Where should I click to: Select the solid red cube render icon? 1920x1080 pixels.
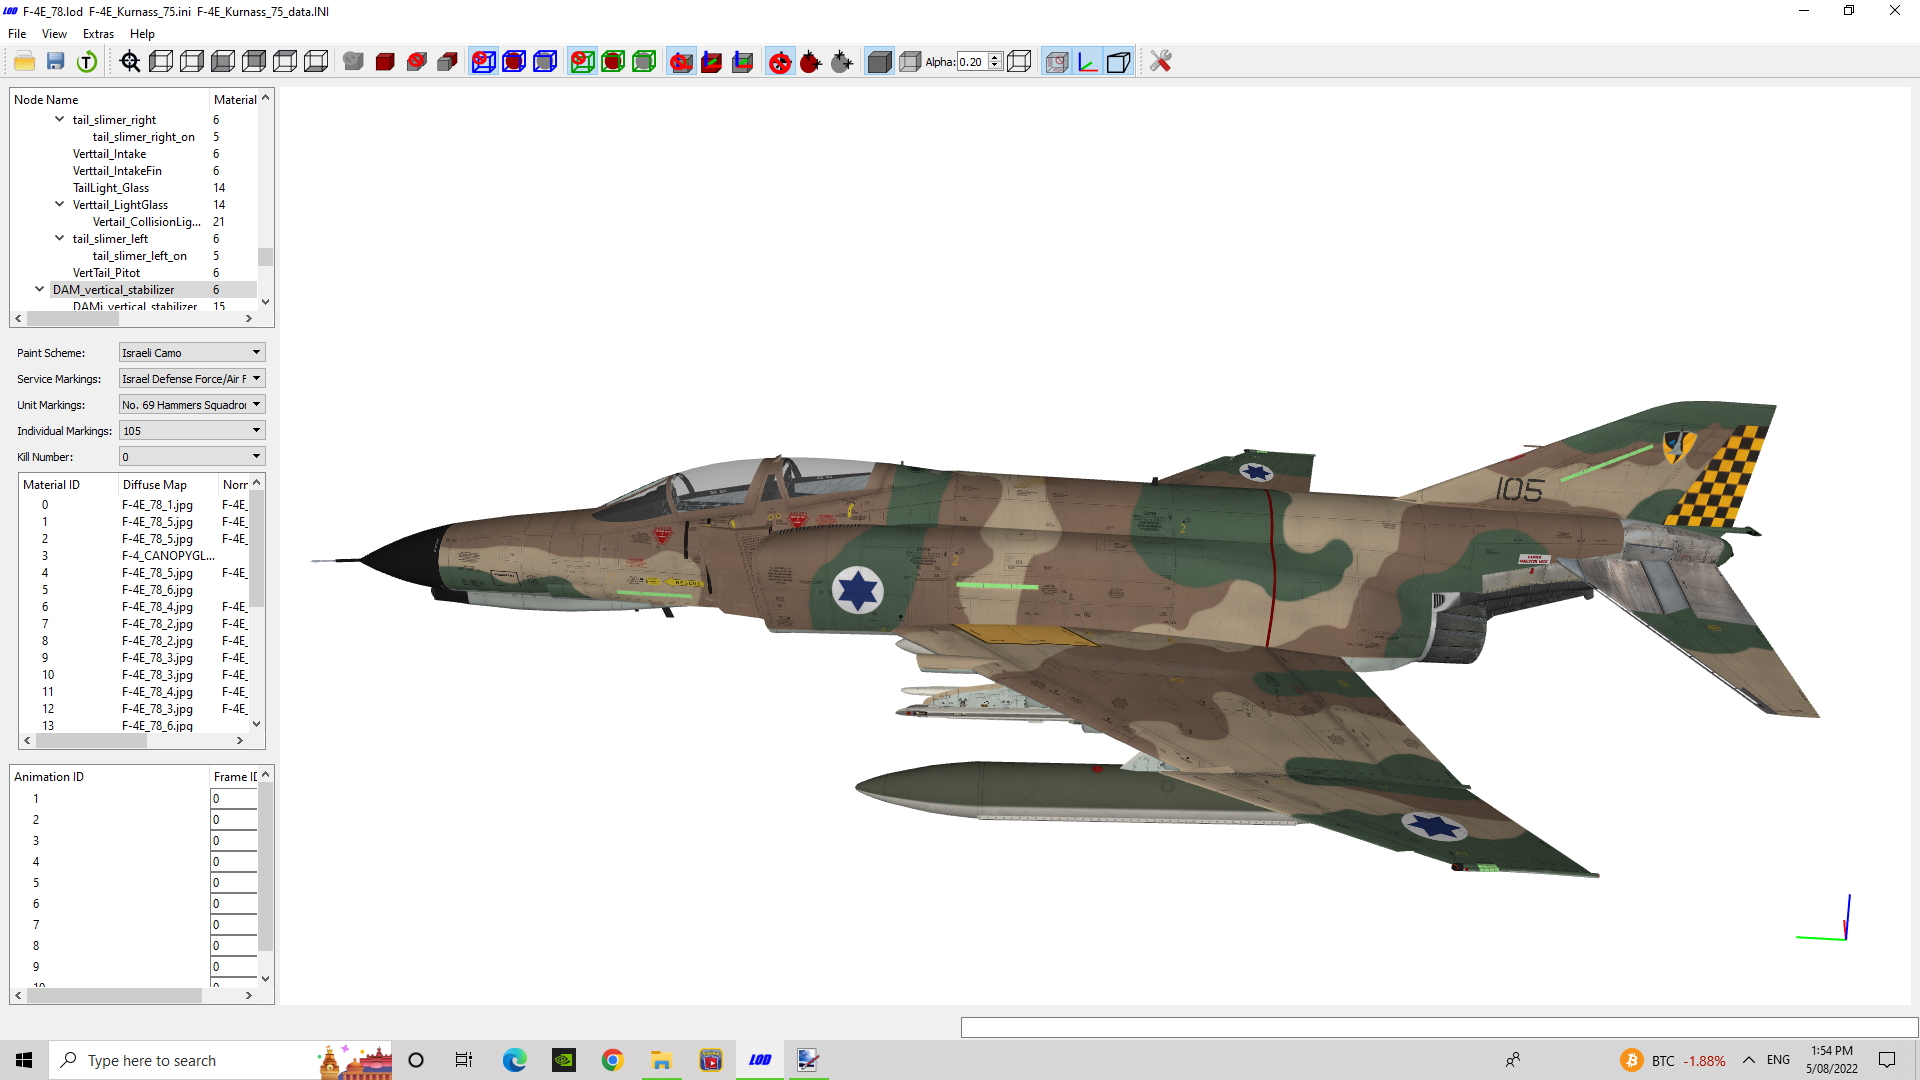(x=385, y=62)
